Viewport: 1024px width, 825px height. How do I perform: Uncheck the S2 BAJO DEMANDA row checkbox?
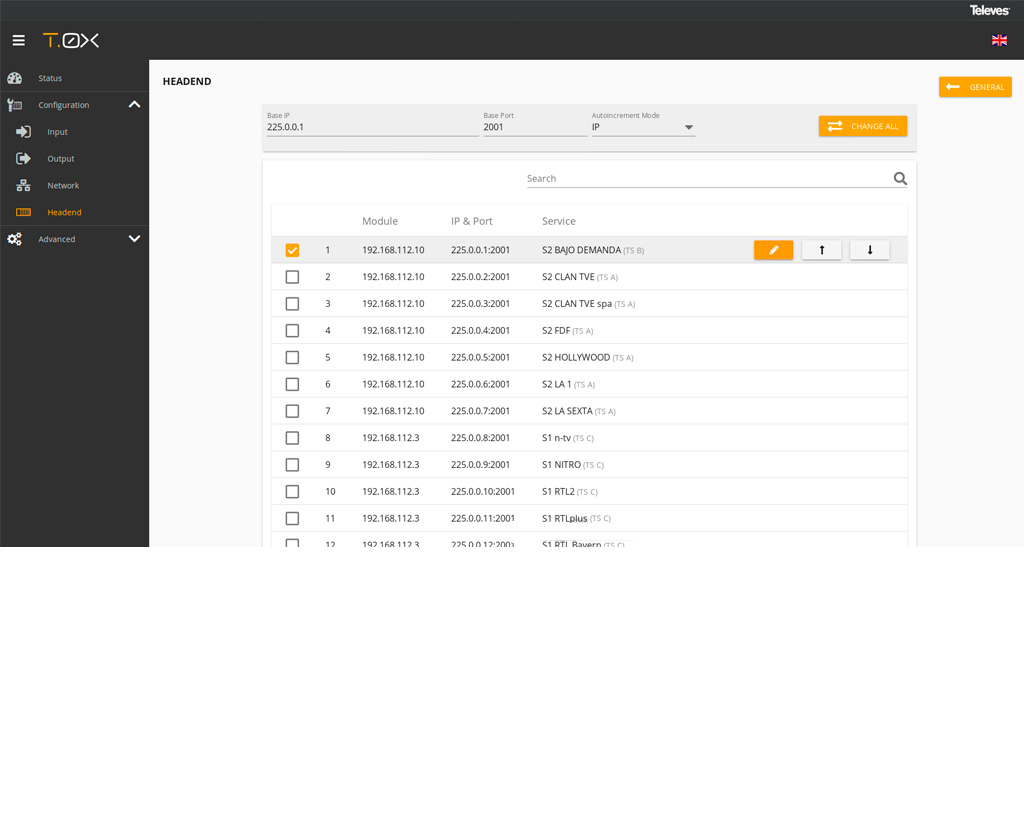[292, 250]
